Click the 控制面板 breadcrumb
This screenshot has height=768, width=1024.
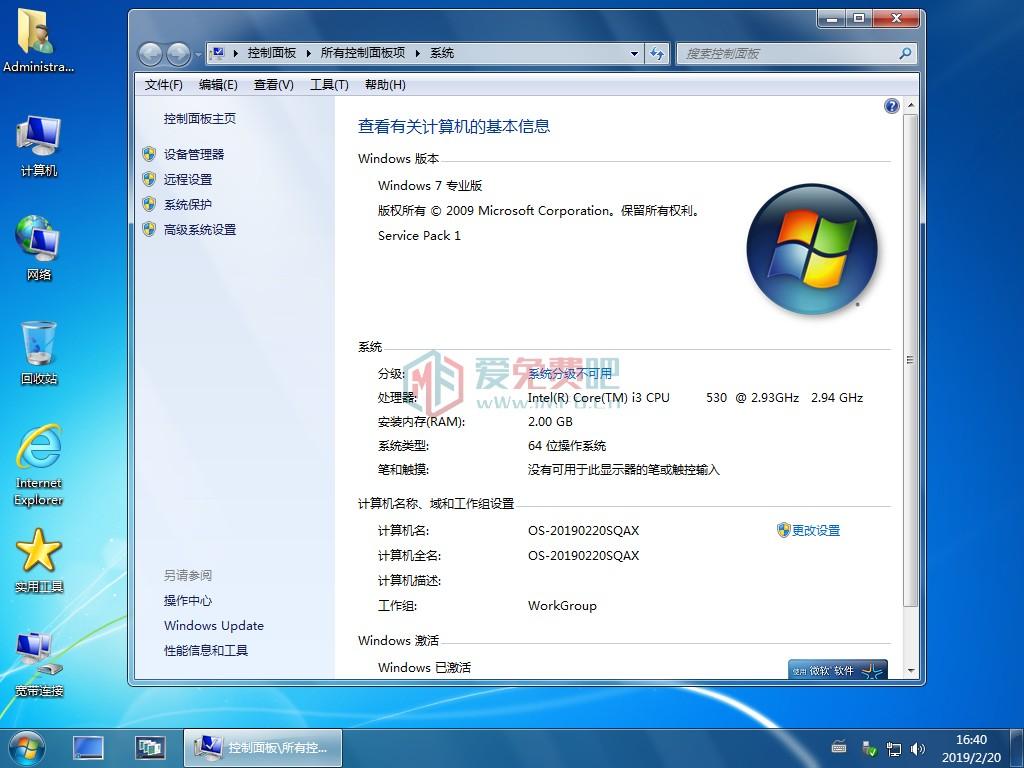click(x=272, y=53)
